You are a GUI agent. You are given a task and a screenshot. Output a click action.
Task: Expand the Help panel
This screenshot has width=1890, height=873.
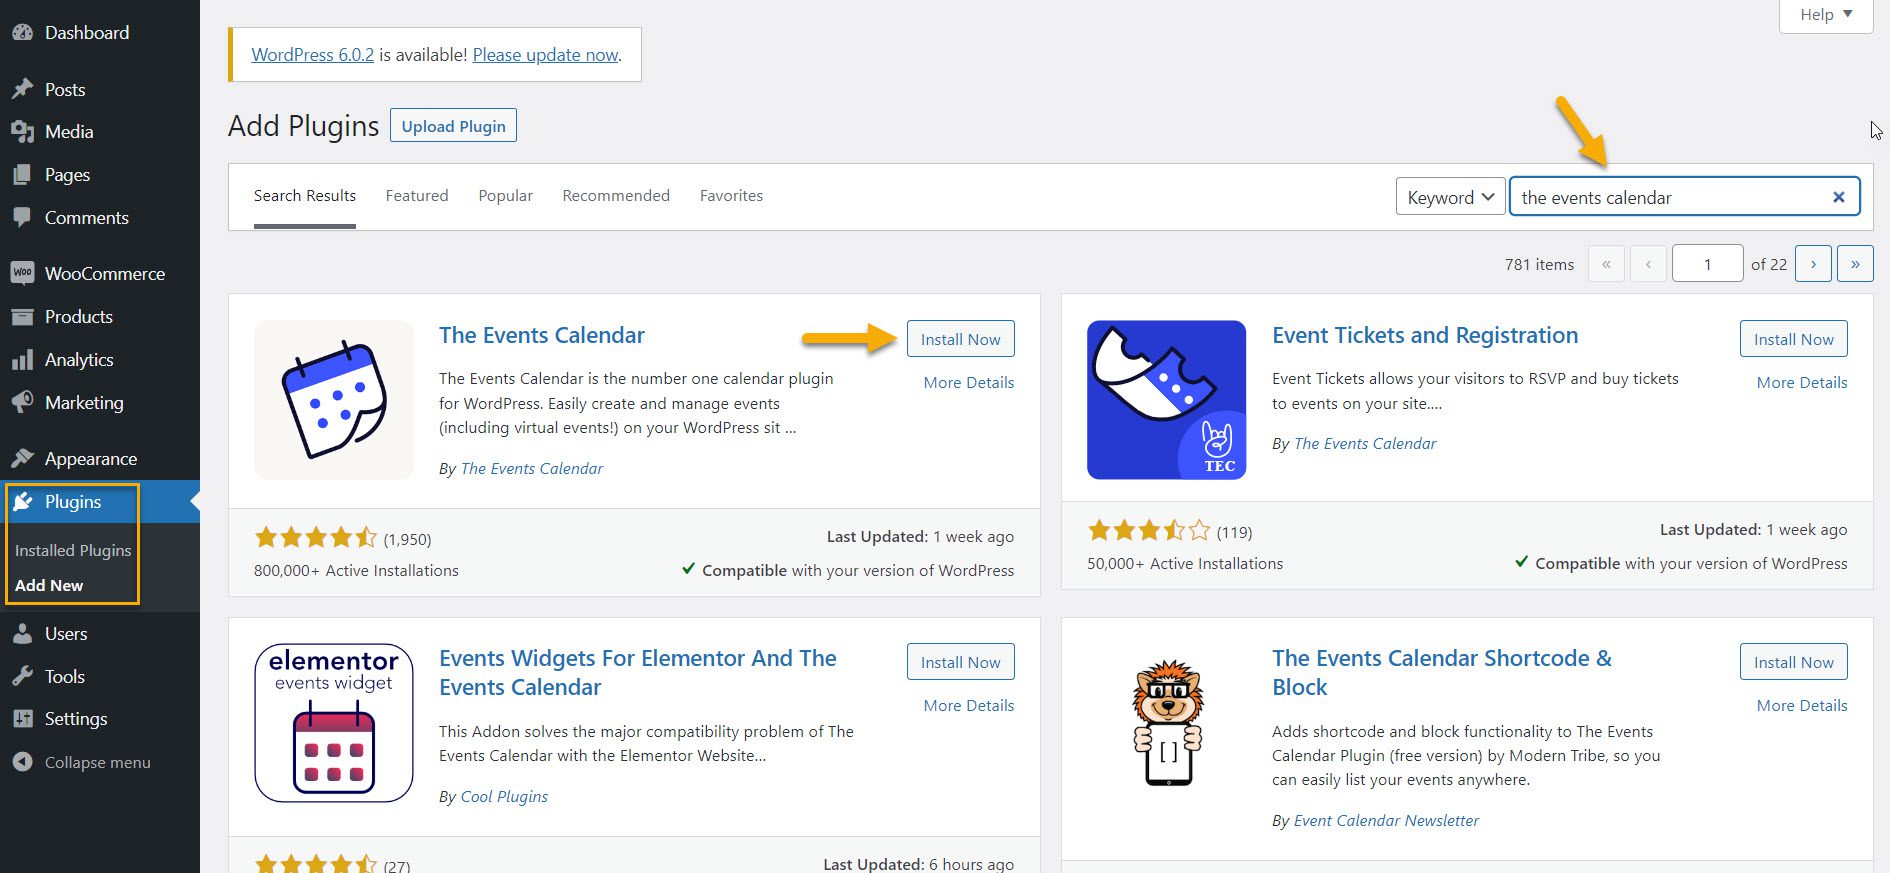[x=1824, y=14]
